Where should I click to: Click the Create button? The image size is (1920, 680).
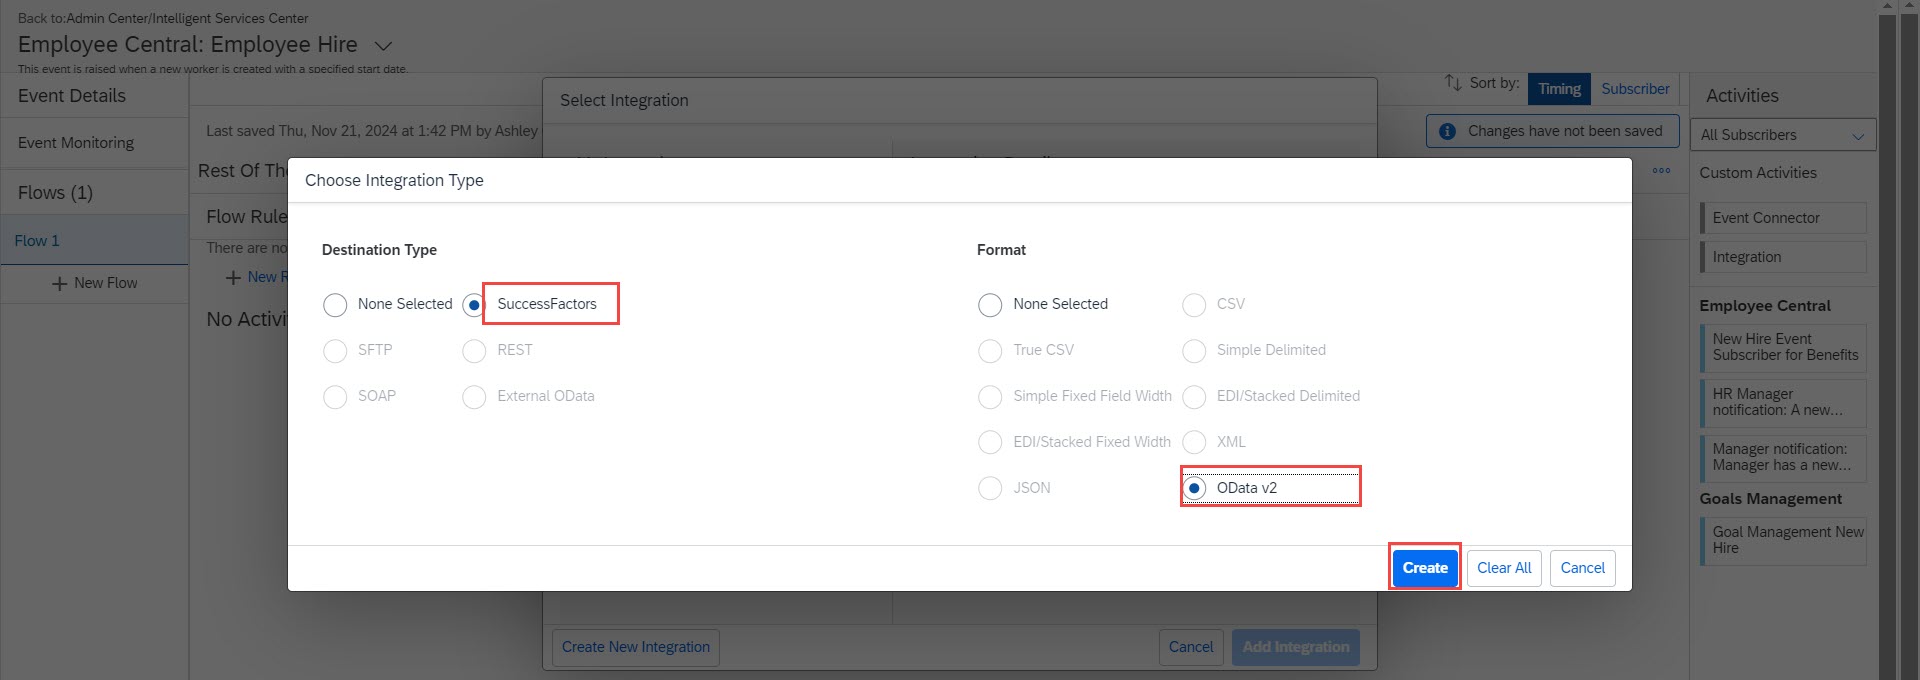(x=1425, y=568)
